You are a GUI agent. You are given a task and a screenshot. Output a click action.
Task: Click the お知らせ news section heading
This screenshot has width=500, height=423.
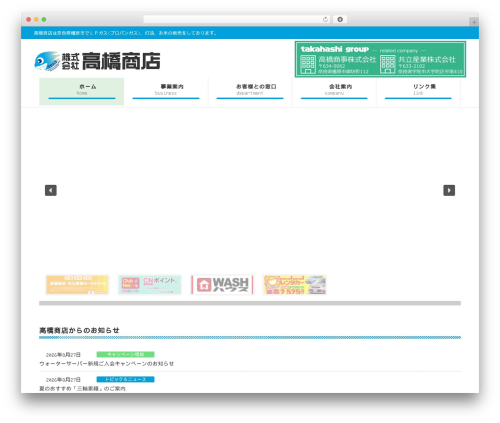pos(79,330)
